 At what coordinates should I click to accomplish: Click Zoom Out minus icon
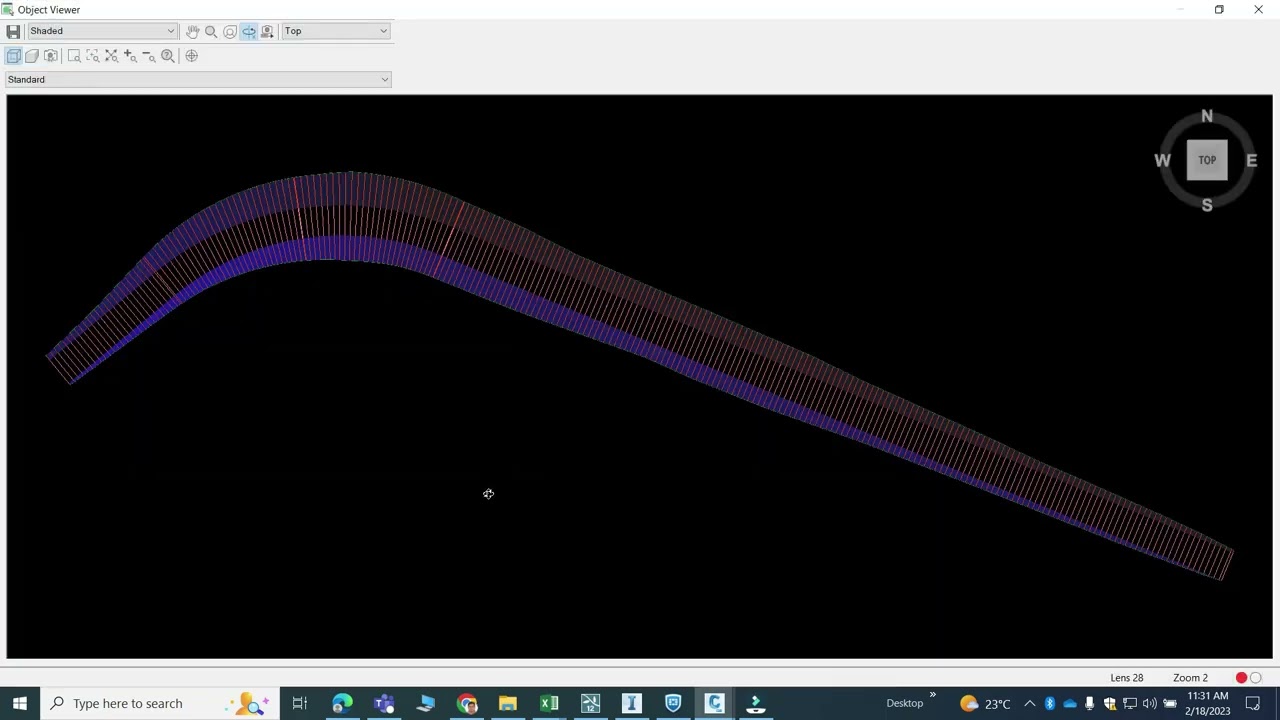point(148,56)
